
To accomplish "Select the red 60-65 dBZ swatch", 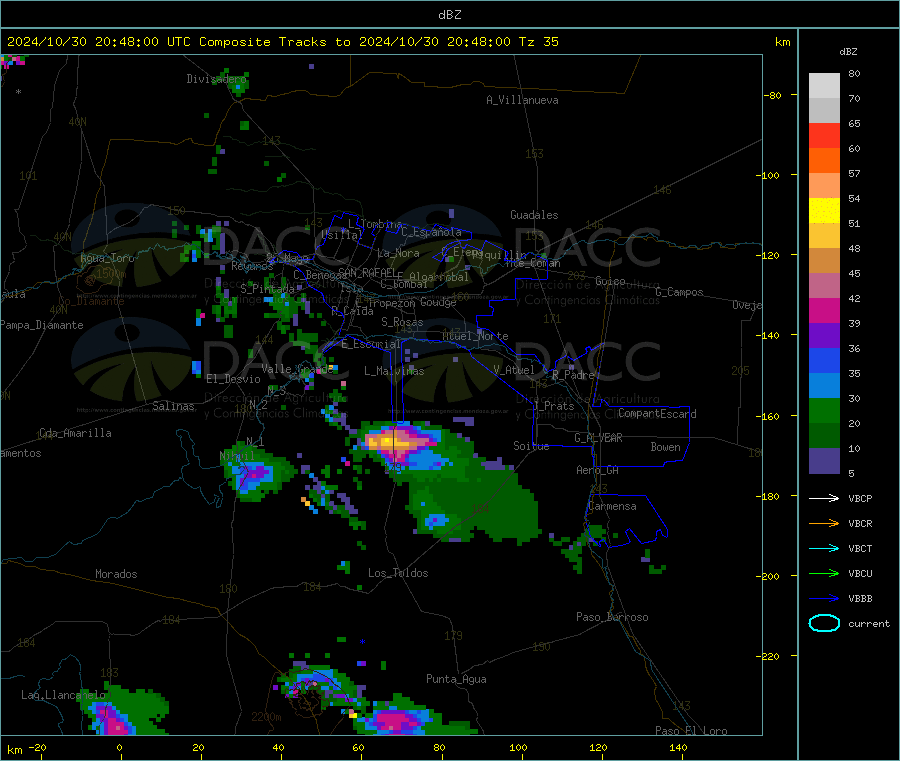I will [x=824, y=136].
